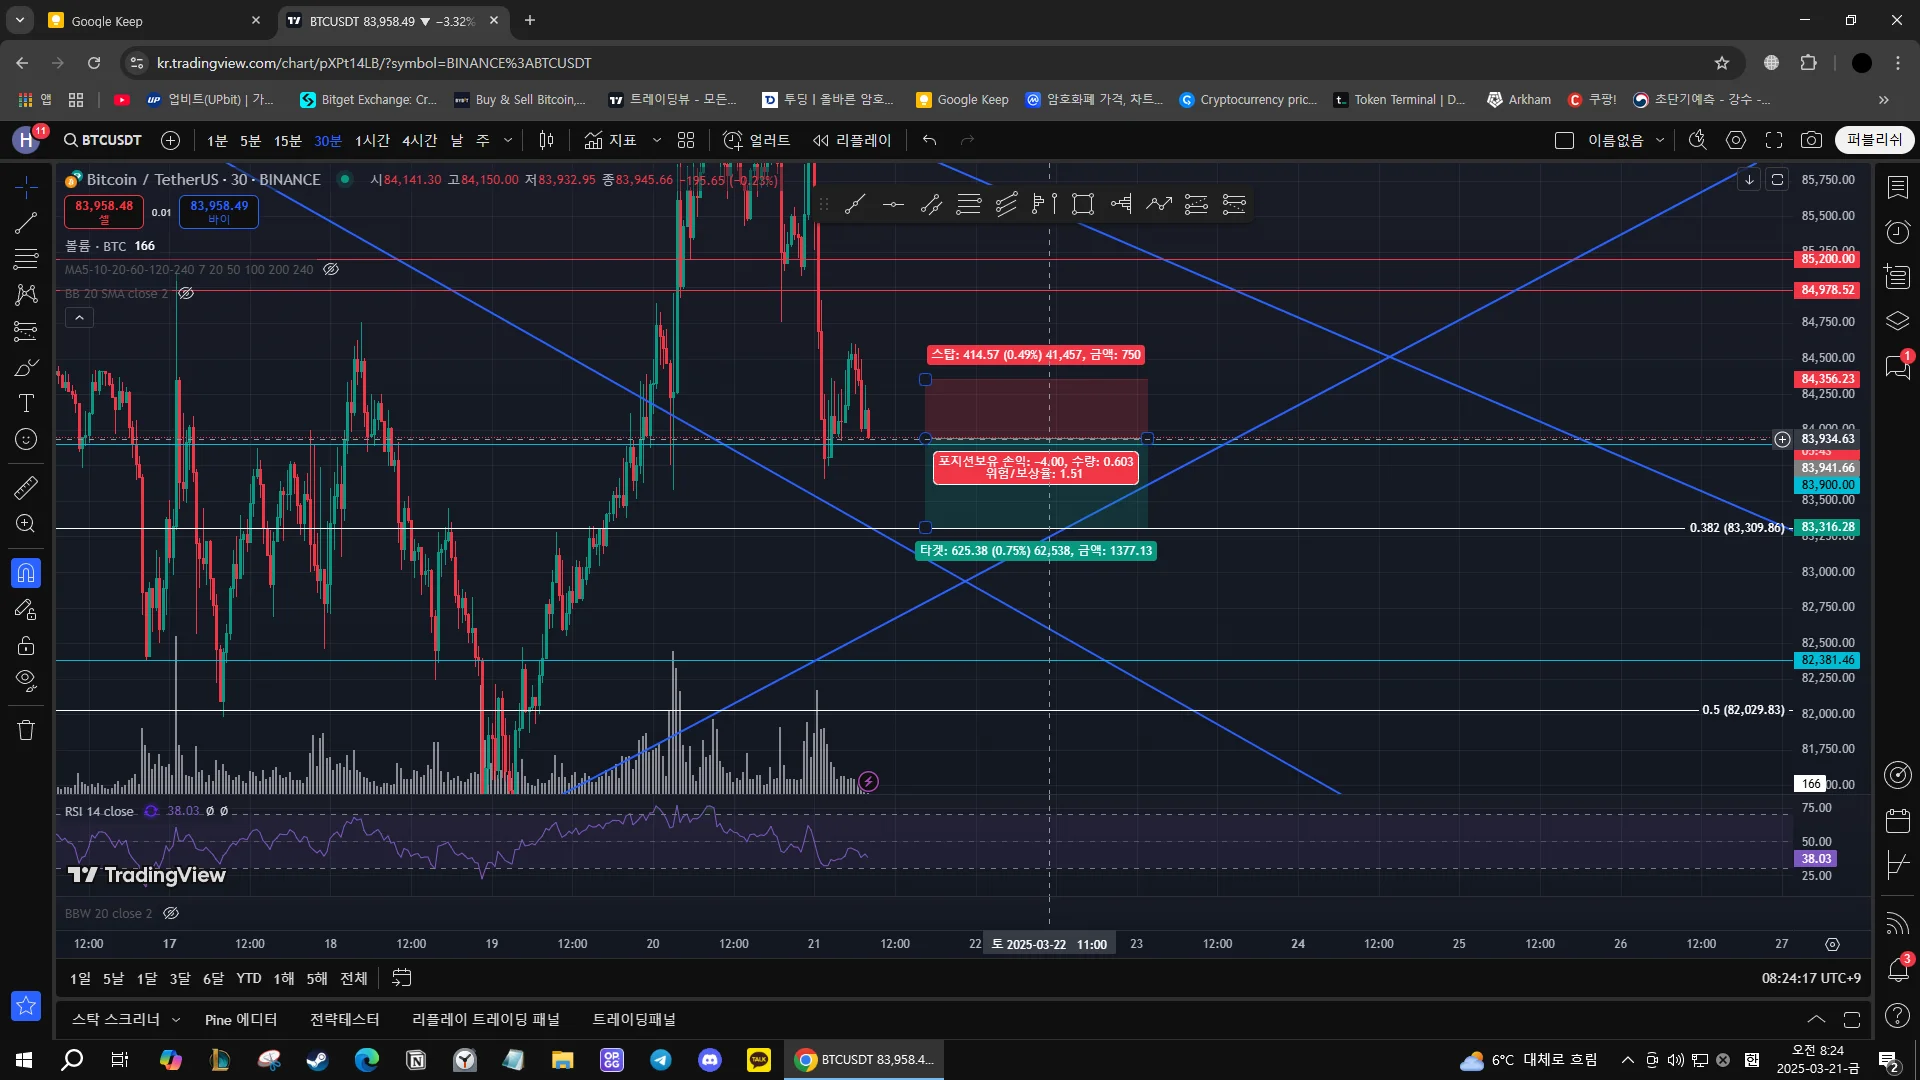Activate the magnet mode icon

26,573
